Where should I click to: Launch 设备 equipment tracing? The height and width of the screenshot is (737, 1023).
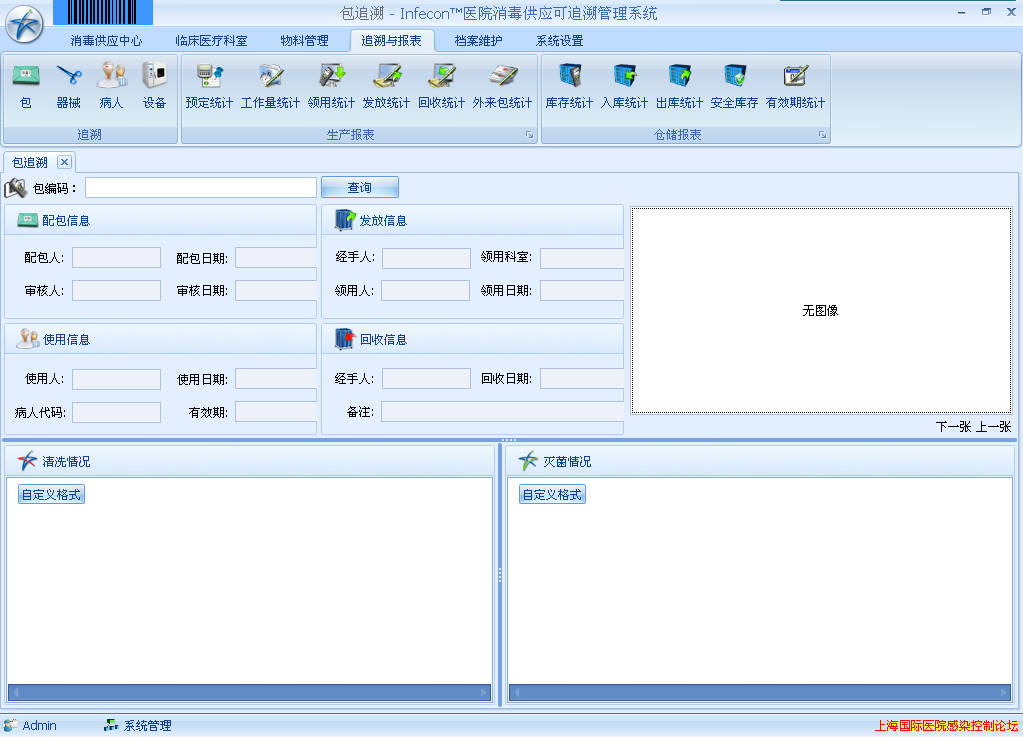153,83
